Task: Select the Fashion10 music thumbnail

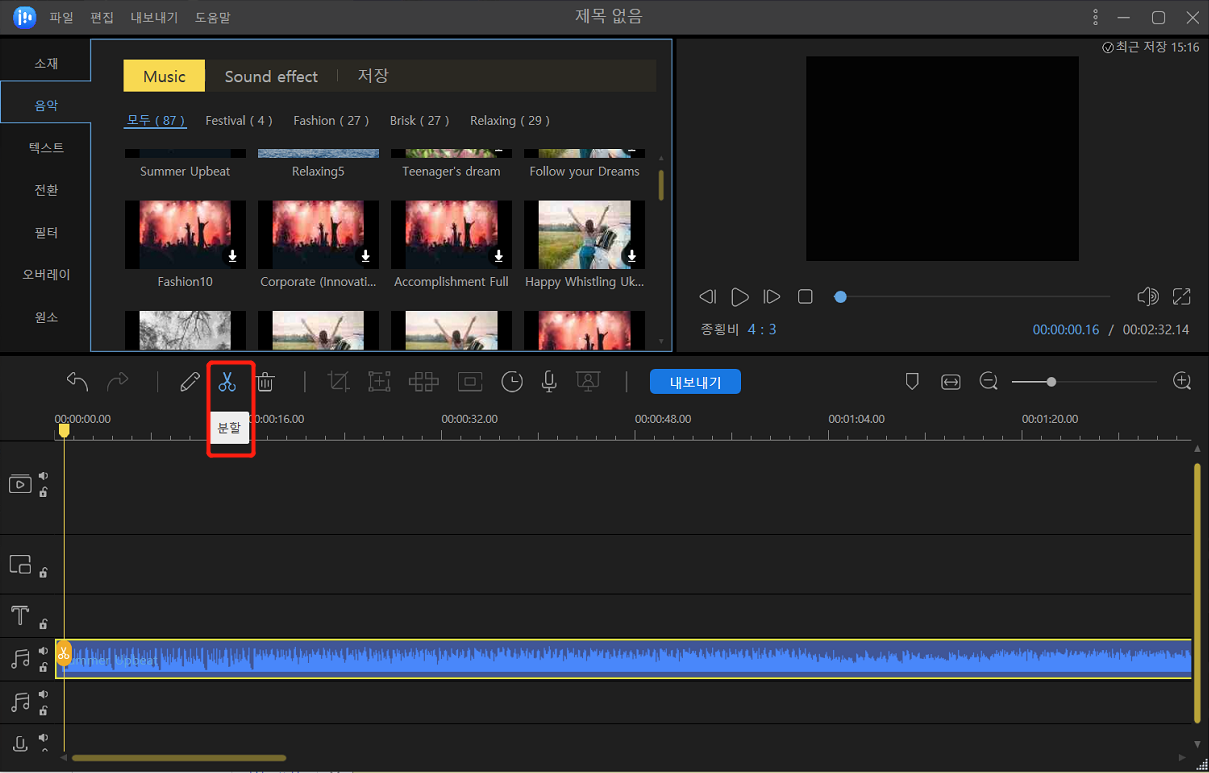Action: coord(185,235)
